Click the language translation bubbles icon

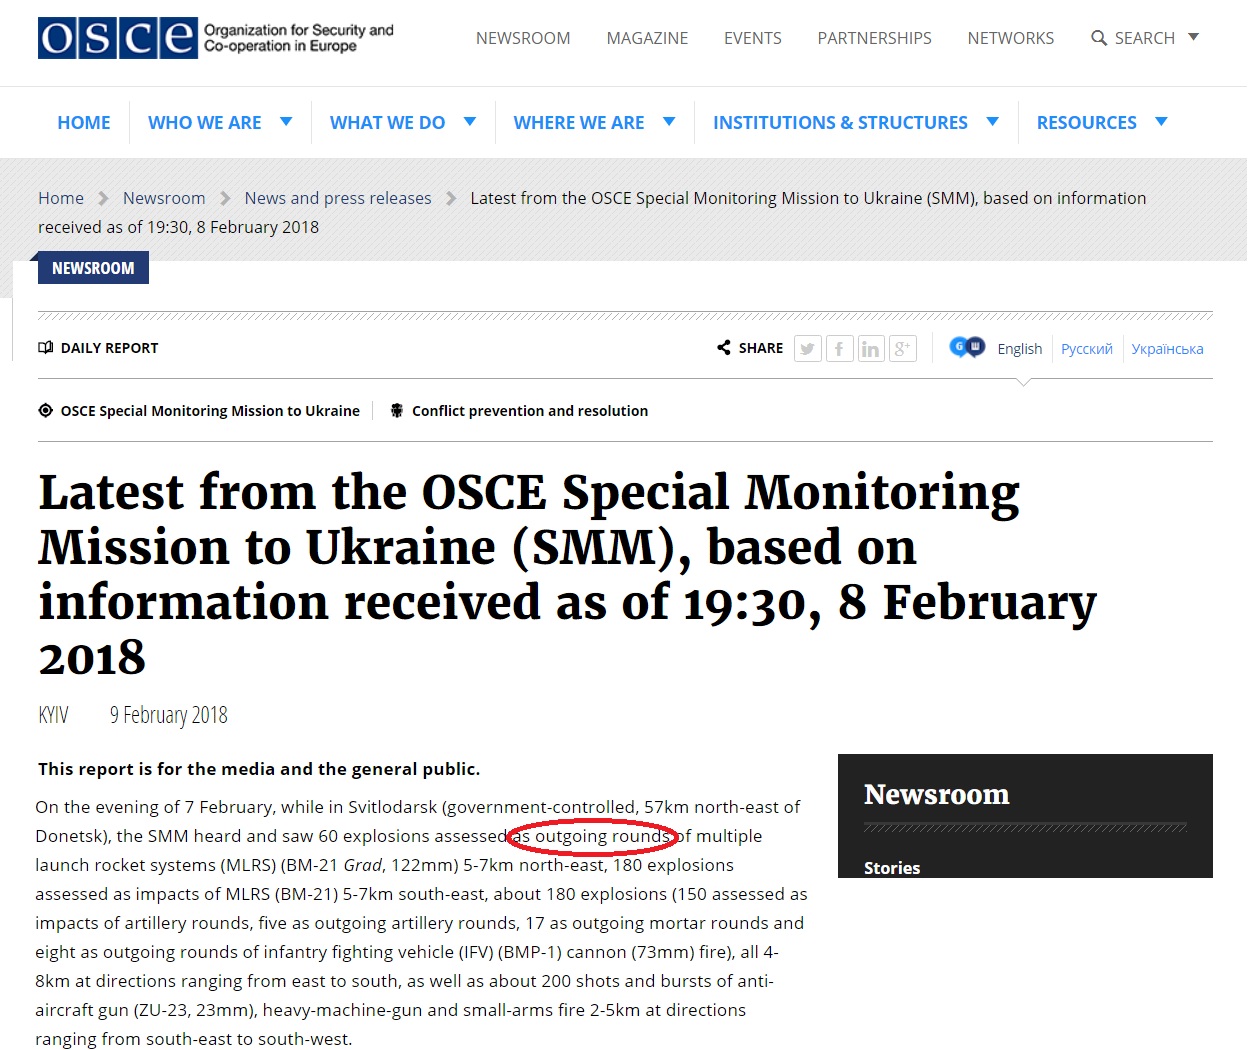click(967, 347)
